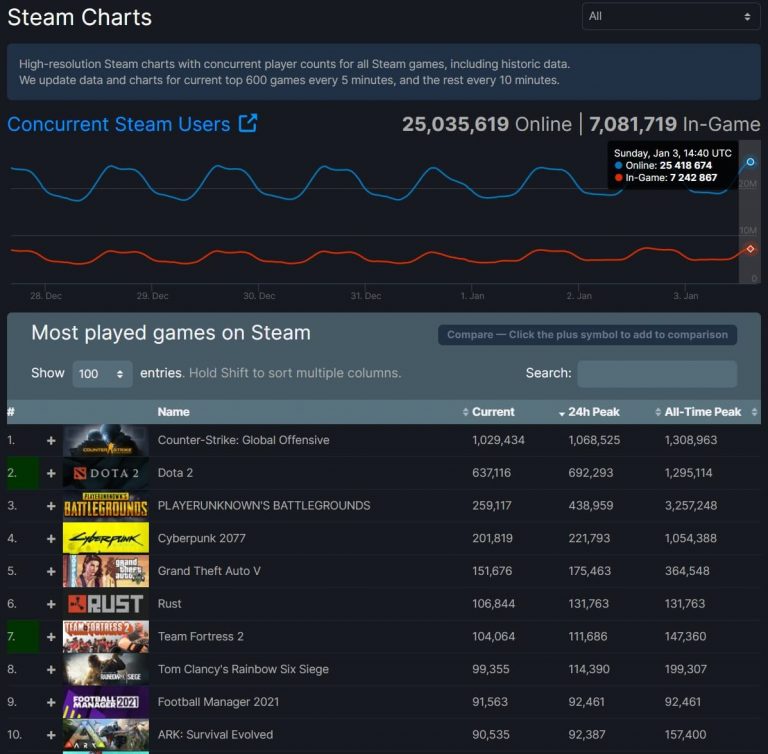Click the plus icon for Team Fortress 2
Image resolution: width=768 pixels, height=754 pixels.
51,637
